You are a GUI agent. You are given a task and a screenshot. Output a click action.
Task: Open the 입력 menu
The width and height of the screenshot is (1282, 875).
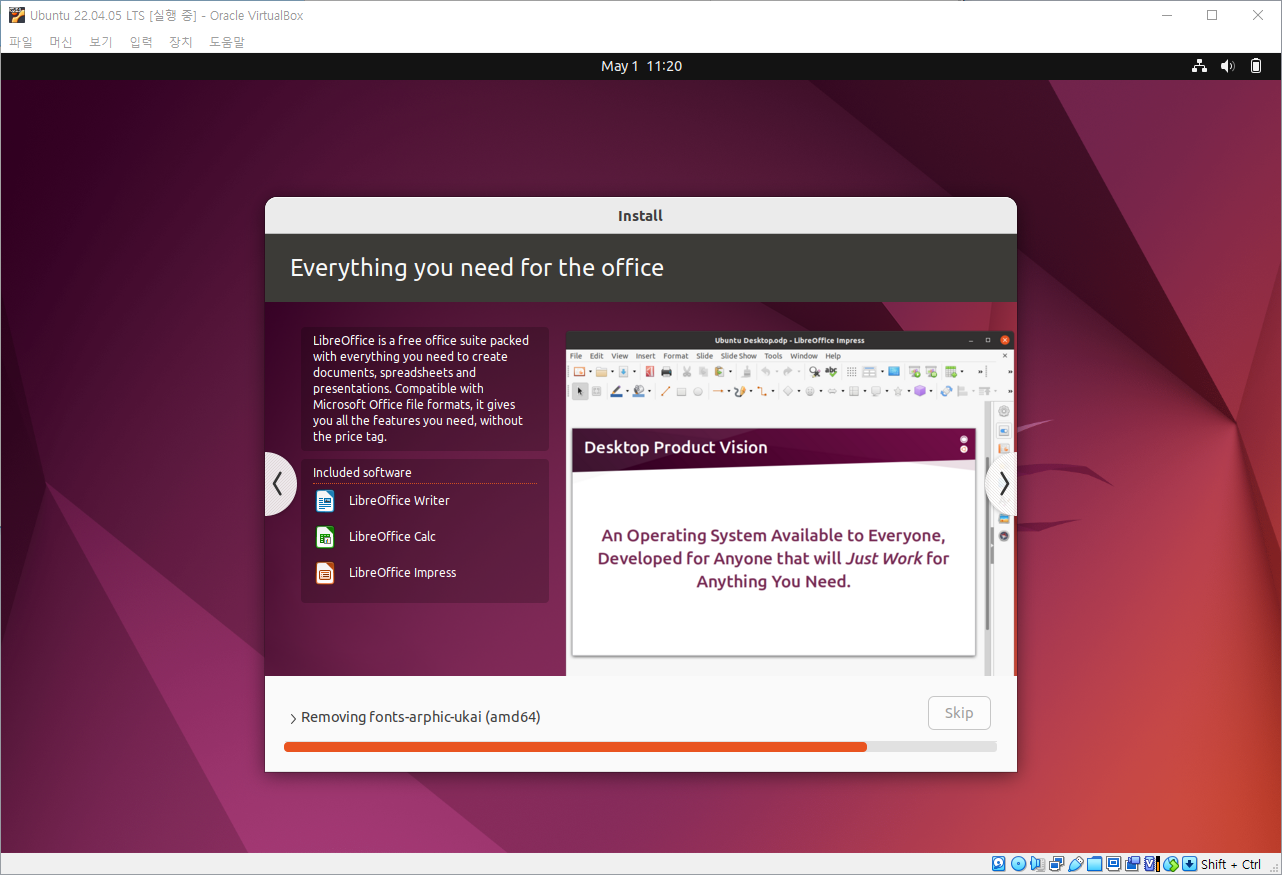pos(141,42)
